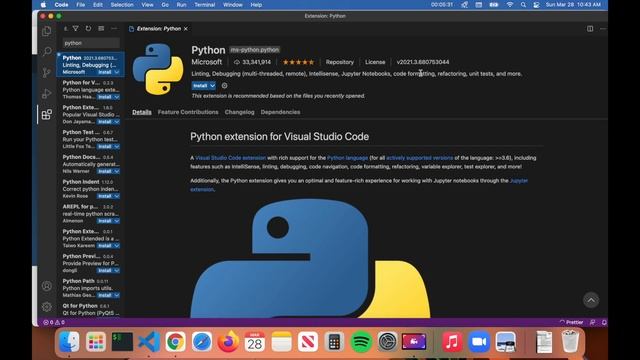This screenshot has width=640, height=360.
Task: Open notifications bell in status bar
Action: 604,322
